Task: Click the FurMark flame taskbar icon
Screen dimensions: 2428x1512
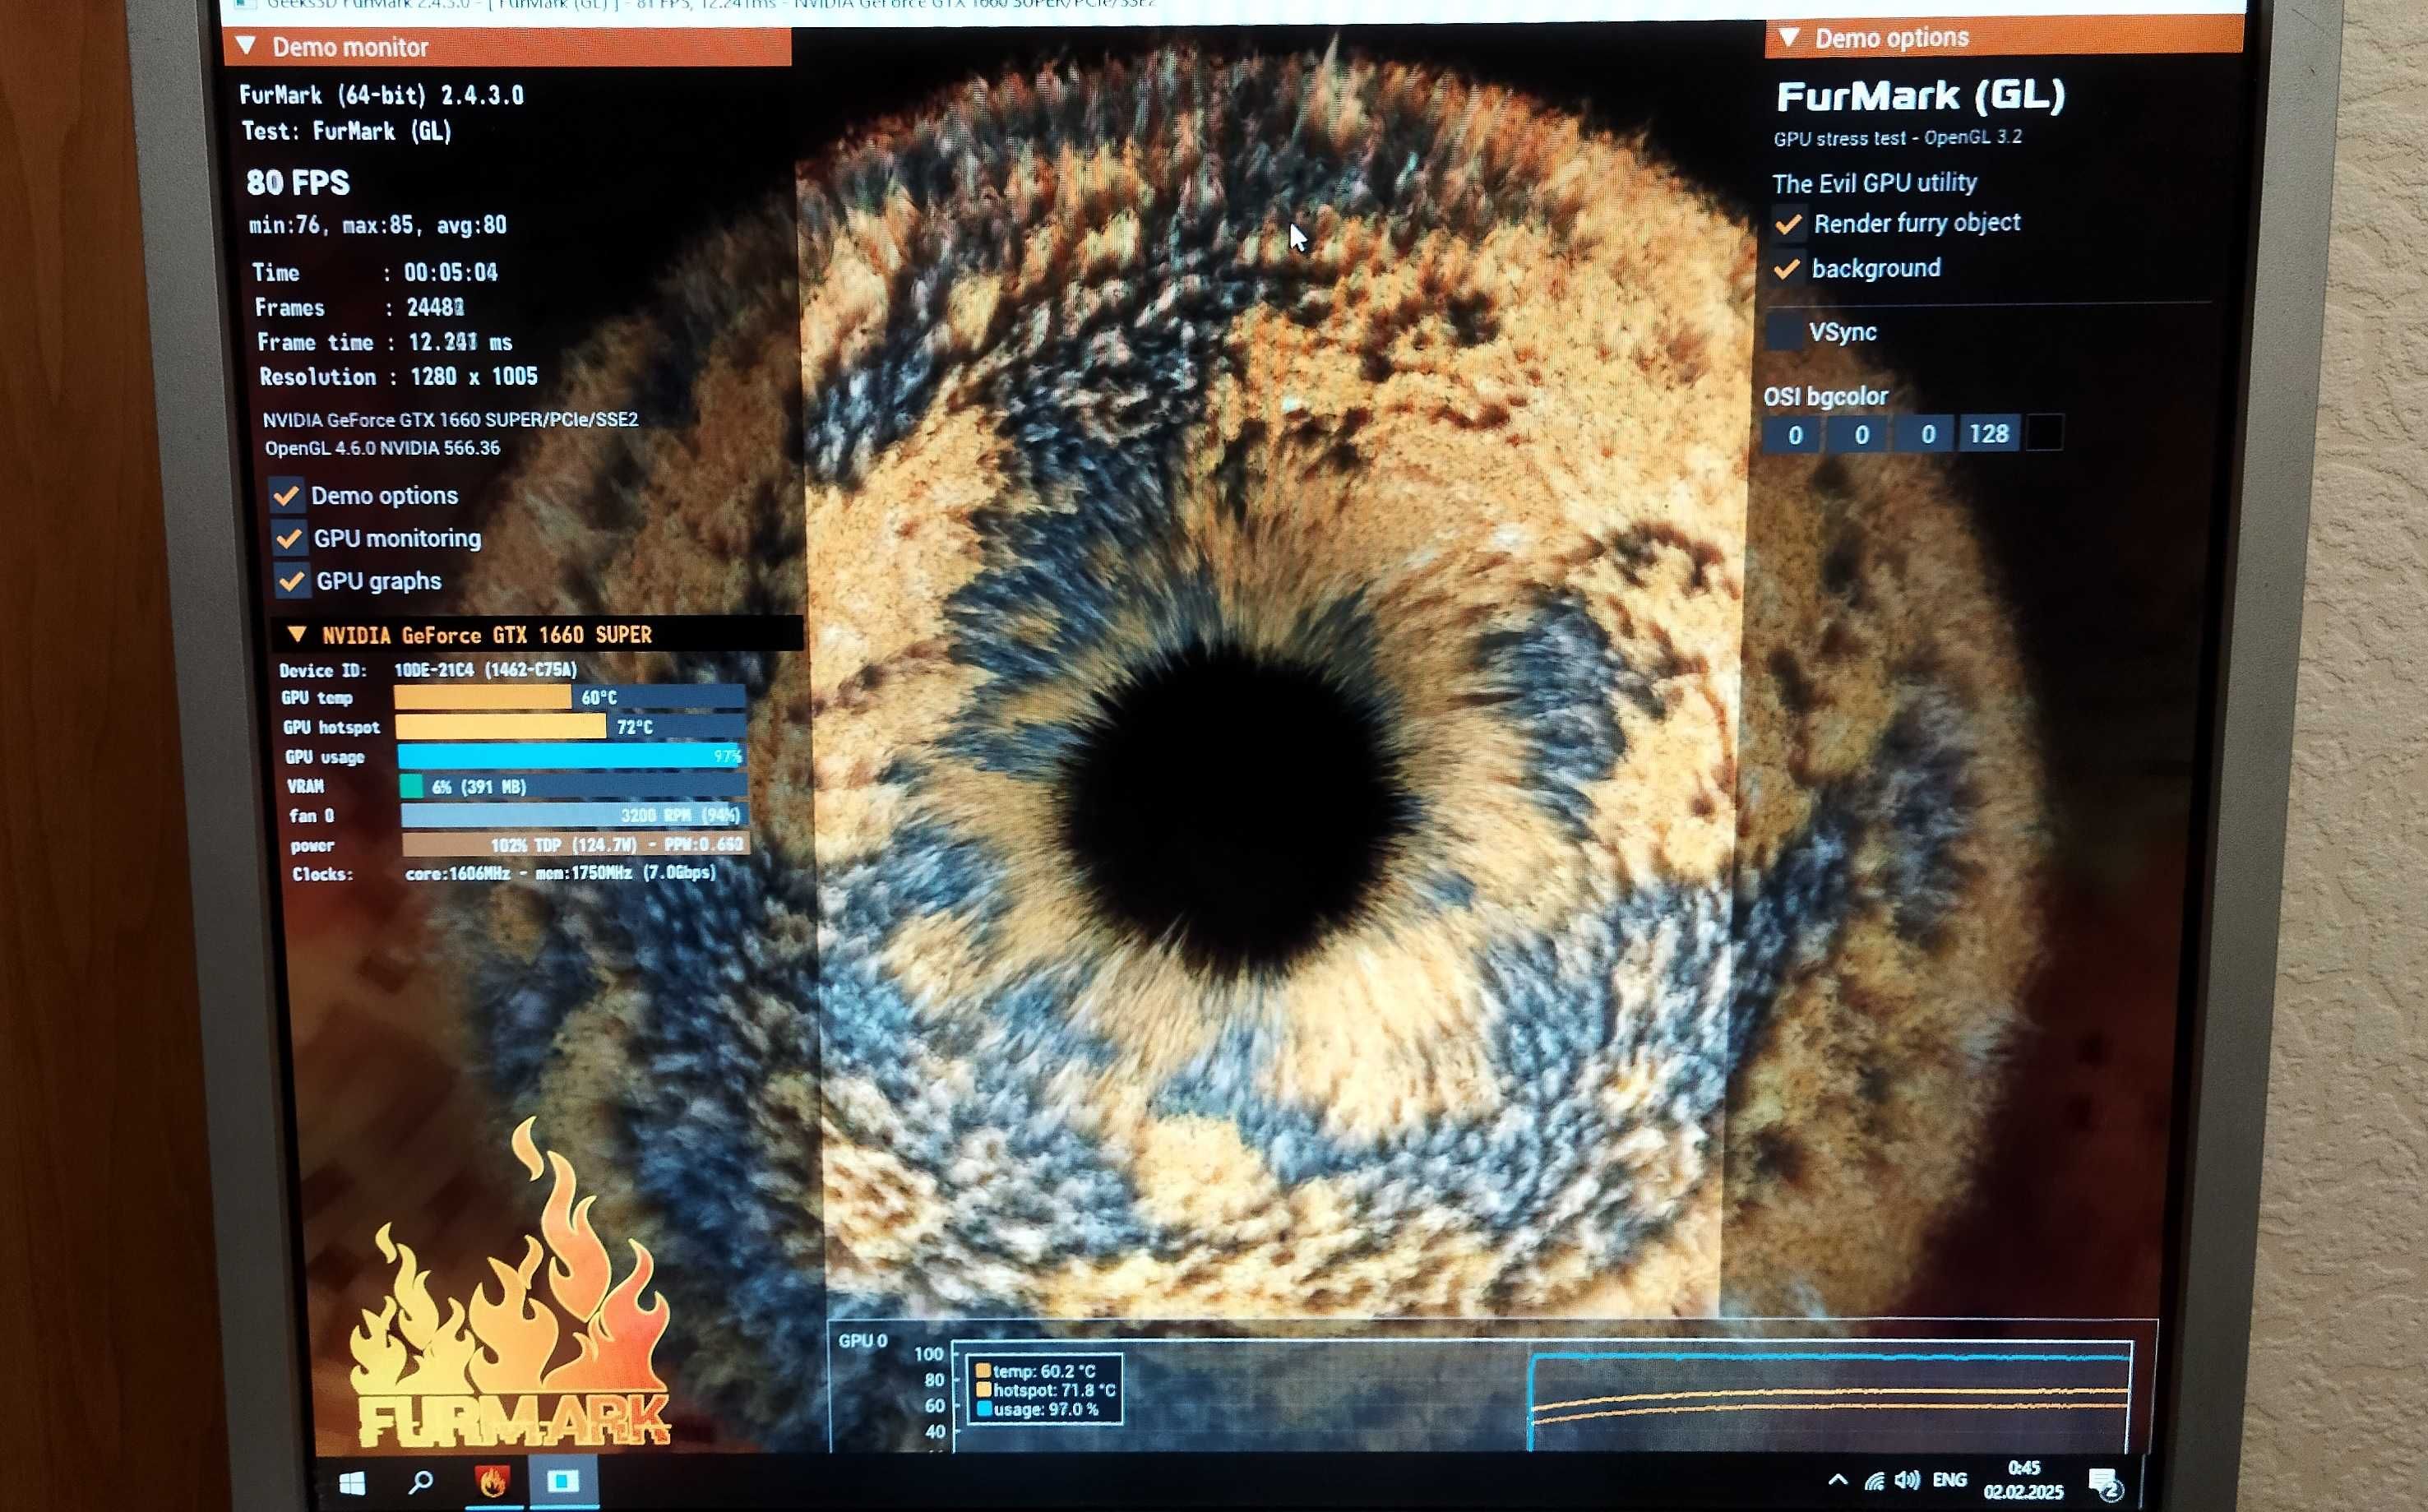Action: pos(492,1482)
